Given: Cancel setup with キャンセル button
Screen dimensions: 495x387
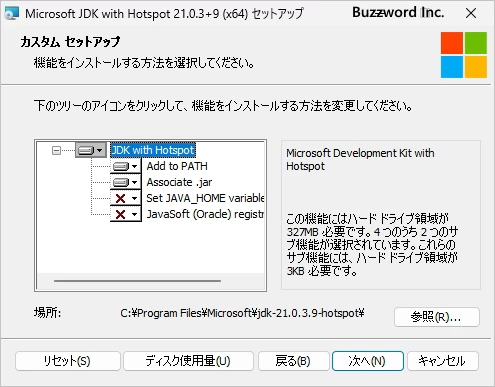Looking at the screenshot, I should point(443,361).
